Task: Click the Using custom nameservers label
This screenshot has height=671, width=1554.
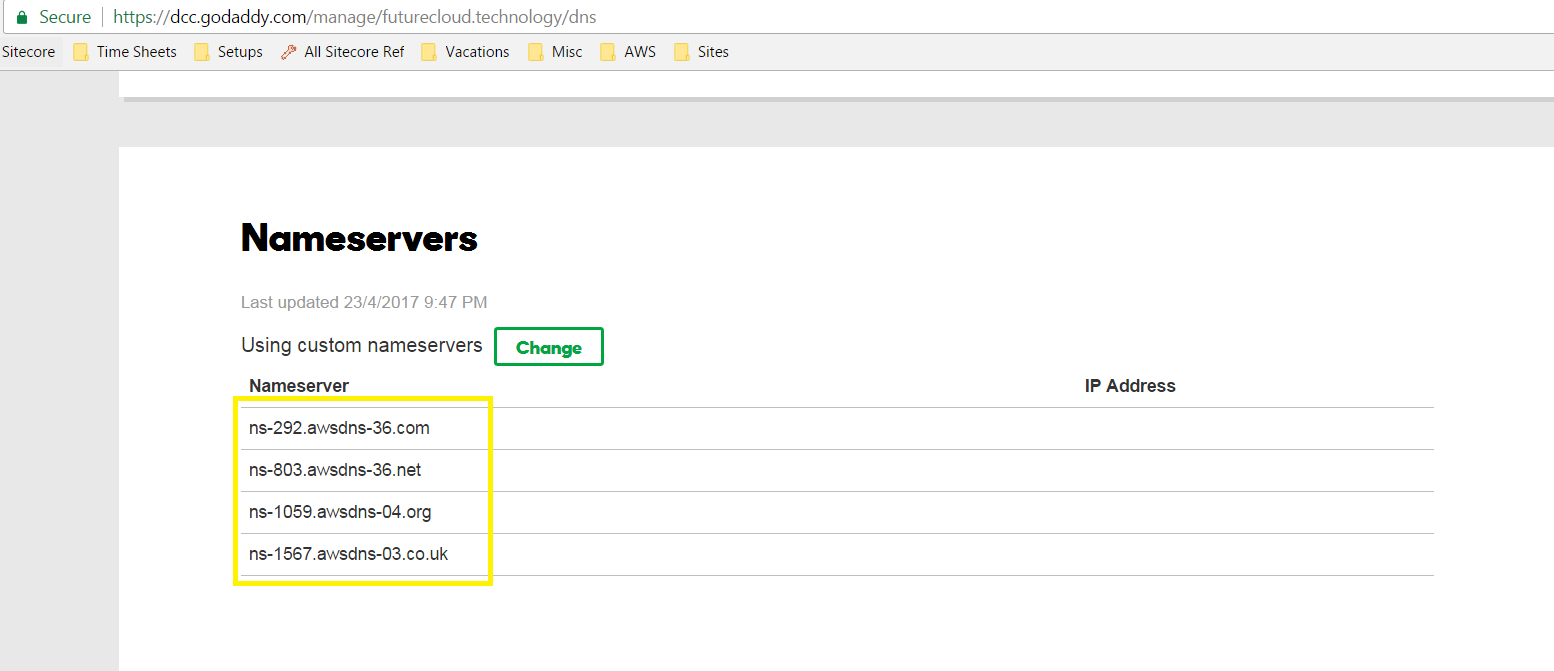Action: pos(362,345)
